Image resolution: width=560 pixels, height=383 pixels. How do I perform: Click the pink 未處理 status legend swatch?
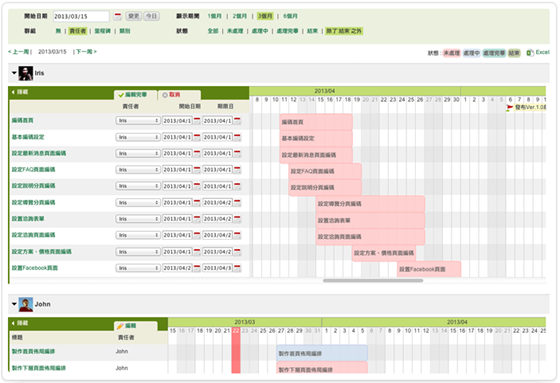point(452,53)
